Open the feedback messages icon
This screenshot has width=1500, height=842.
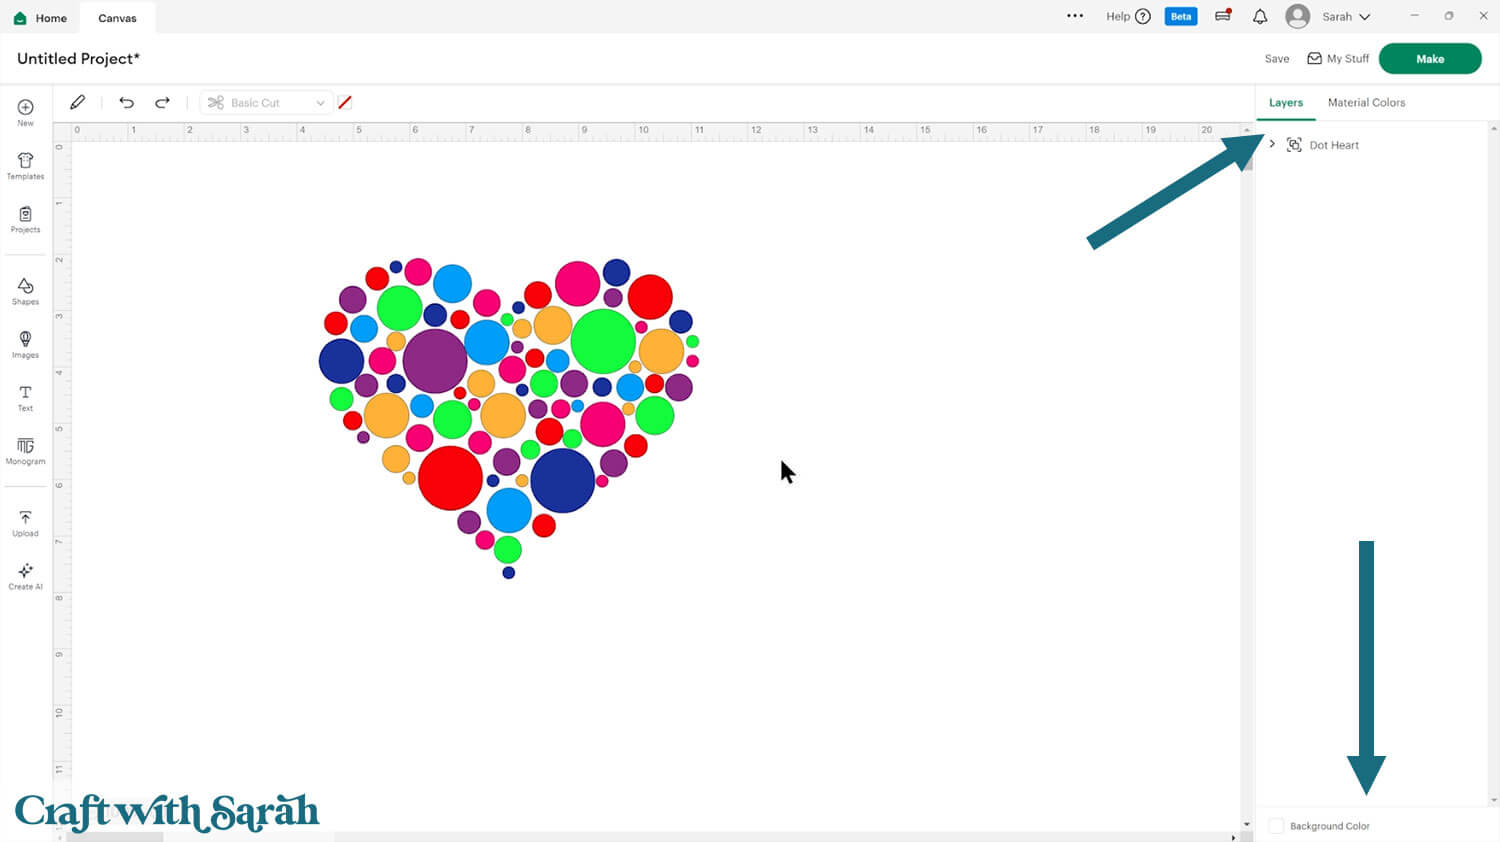click(1223, 16)
